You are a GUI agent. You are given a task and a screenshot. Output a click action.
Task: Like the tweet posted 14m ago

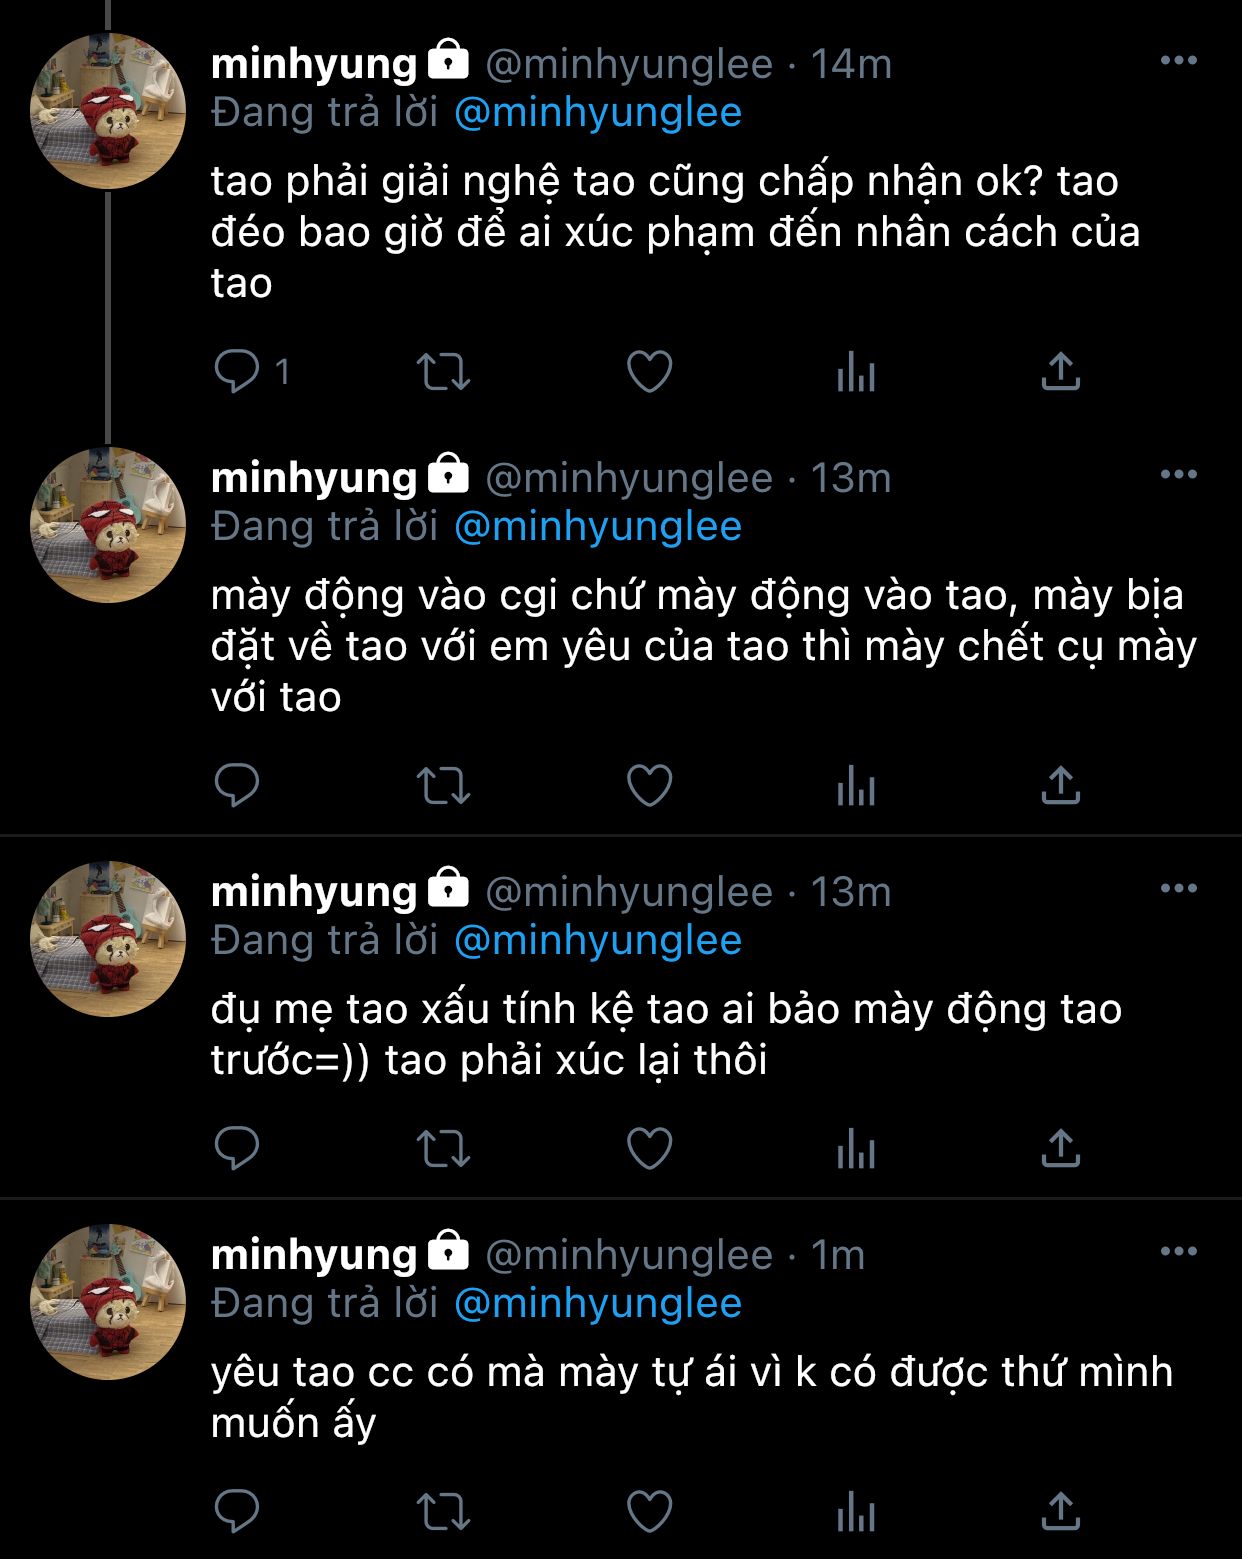point(649,372)
